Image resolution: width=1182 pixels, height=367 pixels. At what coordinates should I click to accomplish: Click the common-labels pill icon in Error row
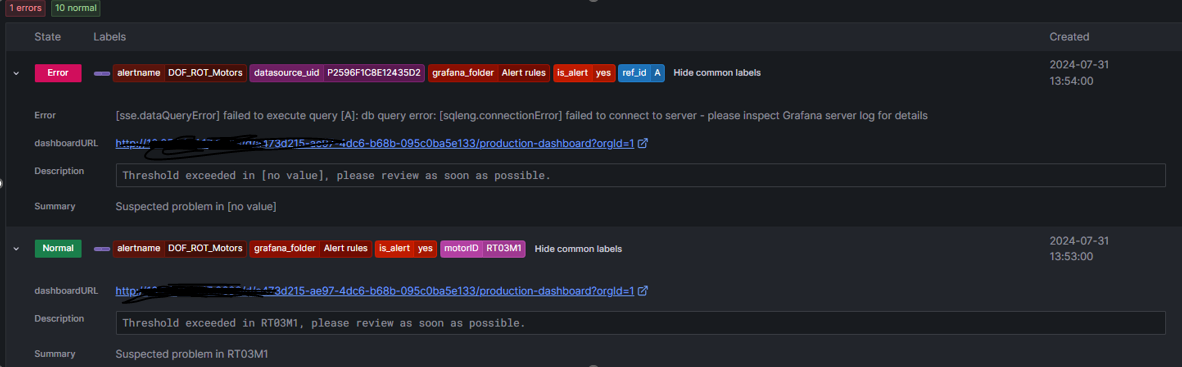click(x=102, y=73)
